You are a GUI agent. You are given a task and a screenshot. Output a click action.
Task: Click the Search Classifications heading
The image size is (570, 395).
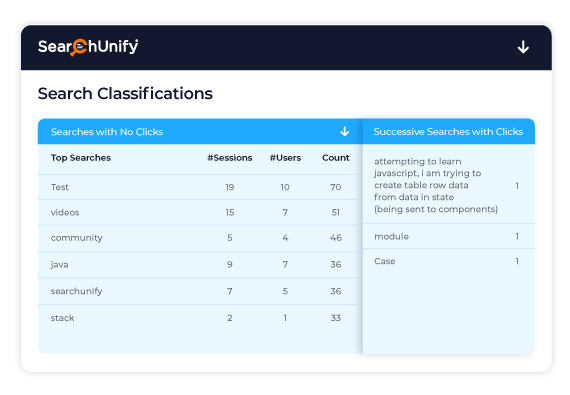point(125,93)
